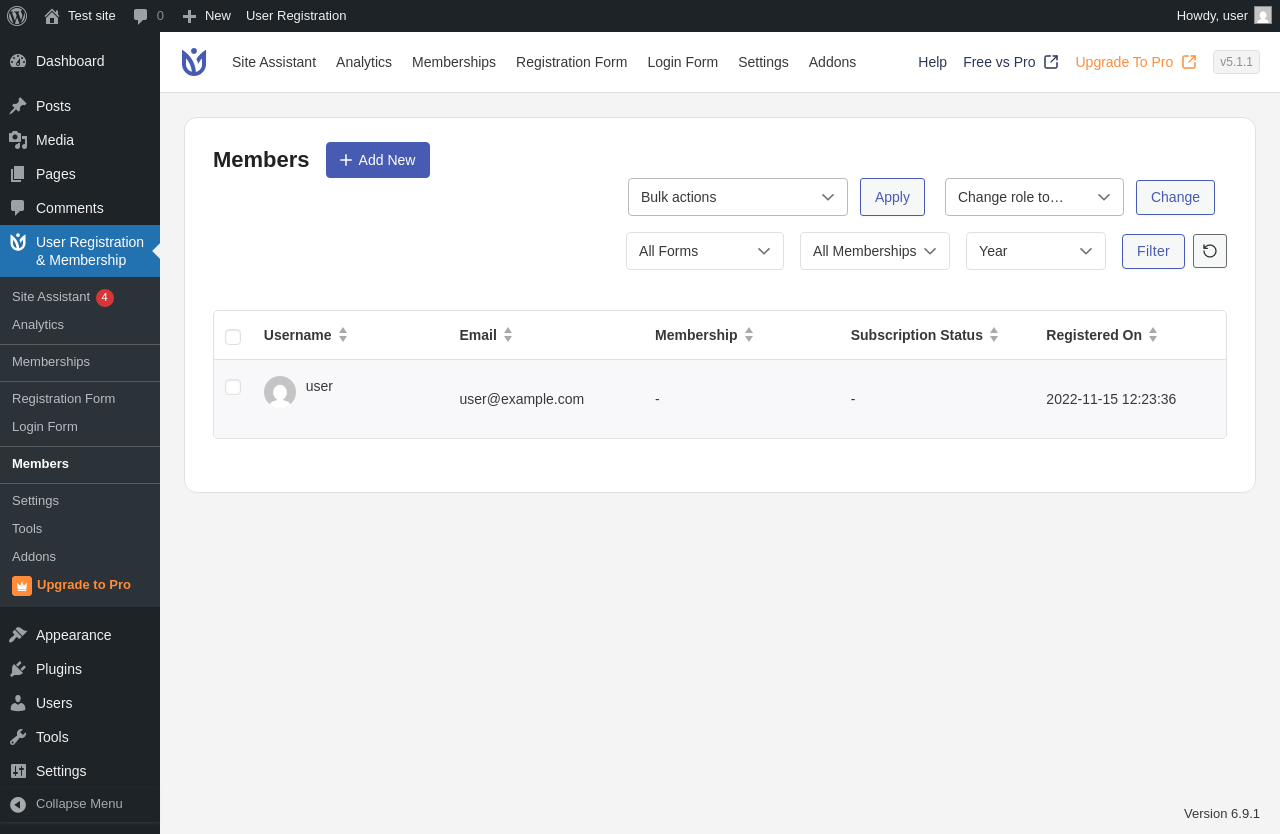Viewport: 1280px width, 834px height.
Task: Open the comments bubble icon in admin bar
Action: 141,16
